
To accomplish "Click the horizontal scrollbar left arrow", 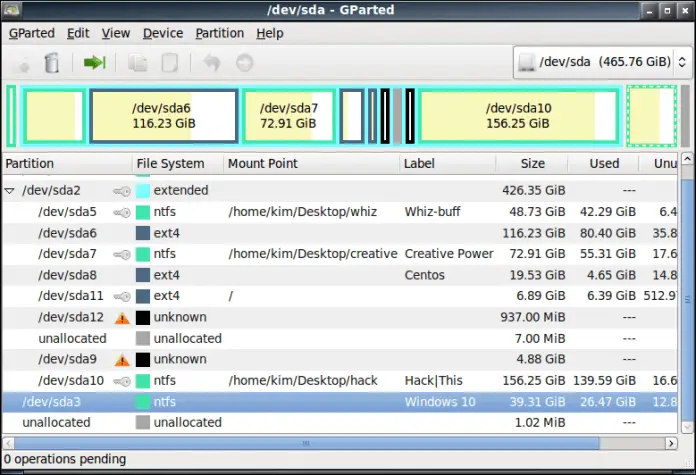I will click(8, 443).
